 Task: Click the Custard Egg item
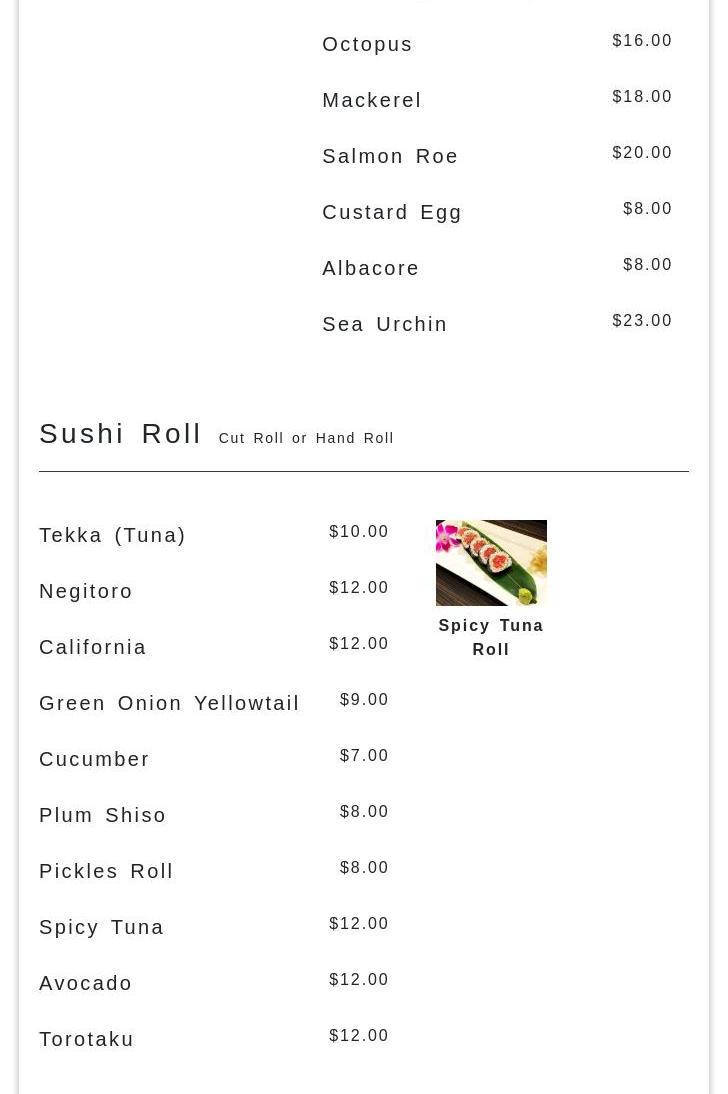(x=392, y=212)
